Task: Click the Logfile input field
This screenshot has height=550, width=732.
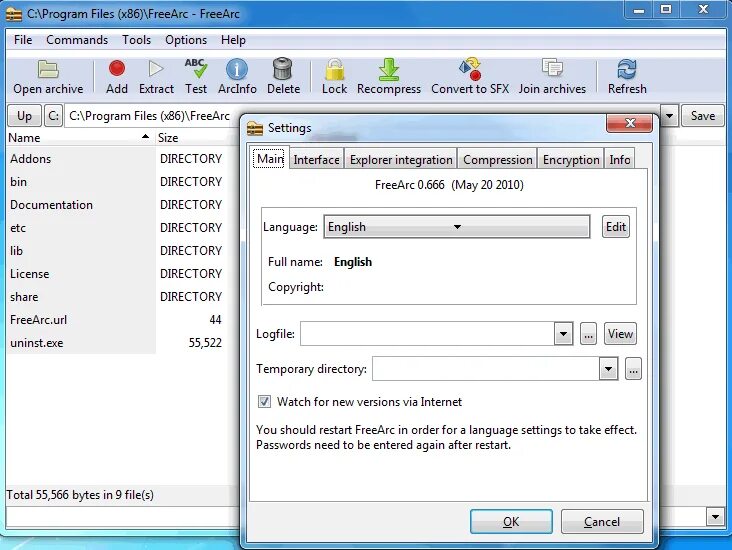Action: tap(427, 334)
